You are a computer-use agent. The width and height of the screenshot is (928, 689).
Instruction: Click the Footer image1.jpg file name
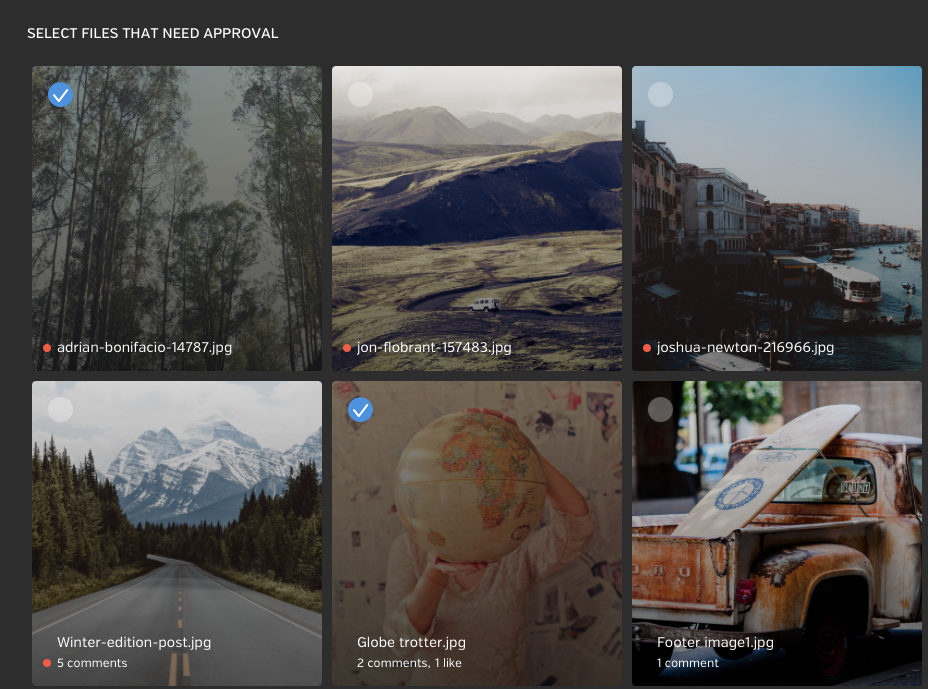(715, 642)
